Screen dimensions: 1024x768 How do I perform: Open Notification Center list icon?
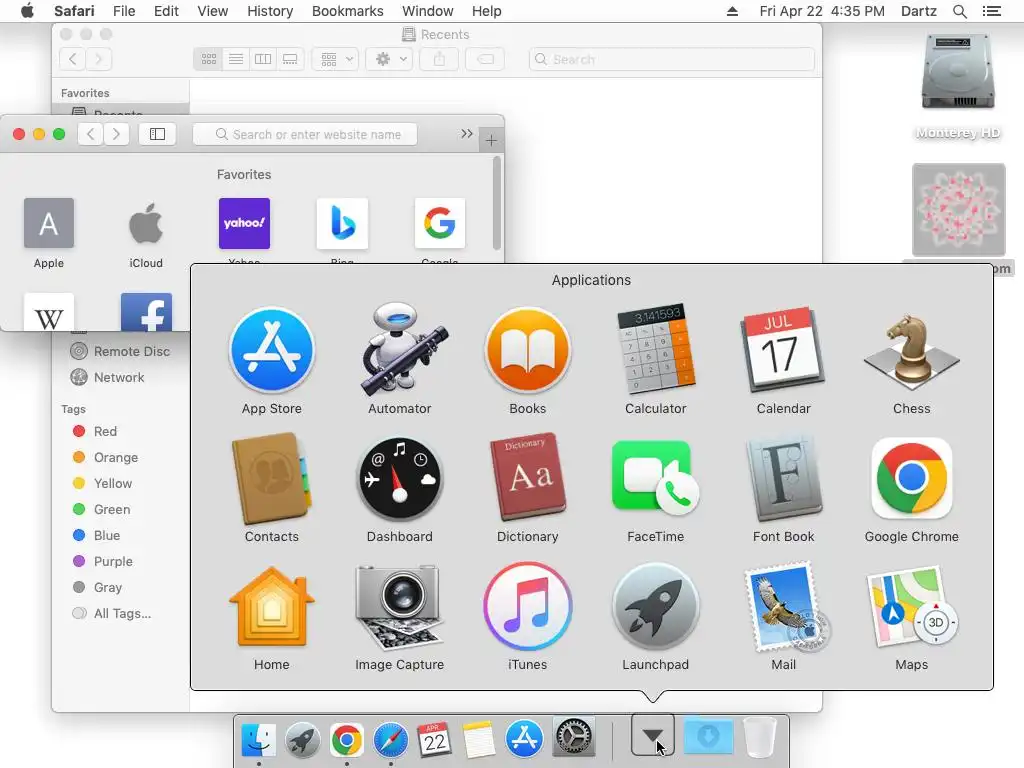[991, 11]
